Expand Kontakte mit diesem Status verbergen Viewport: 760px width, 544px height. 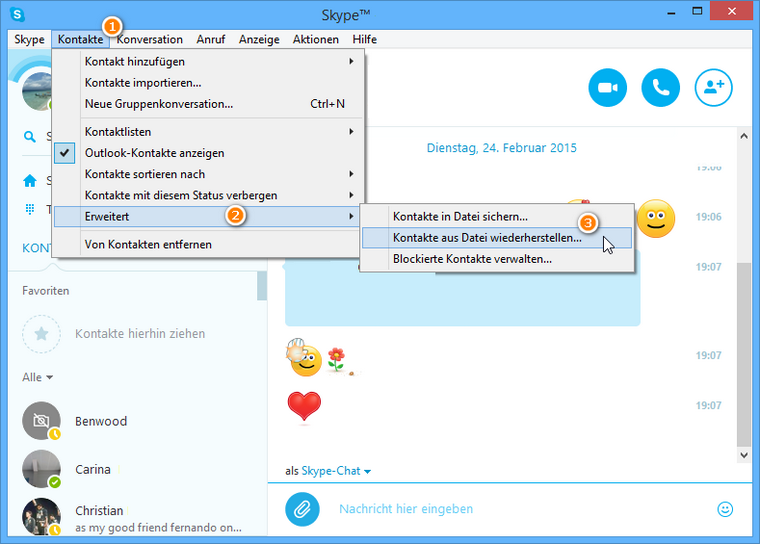[x=208, y=195]
